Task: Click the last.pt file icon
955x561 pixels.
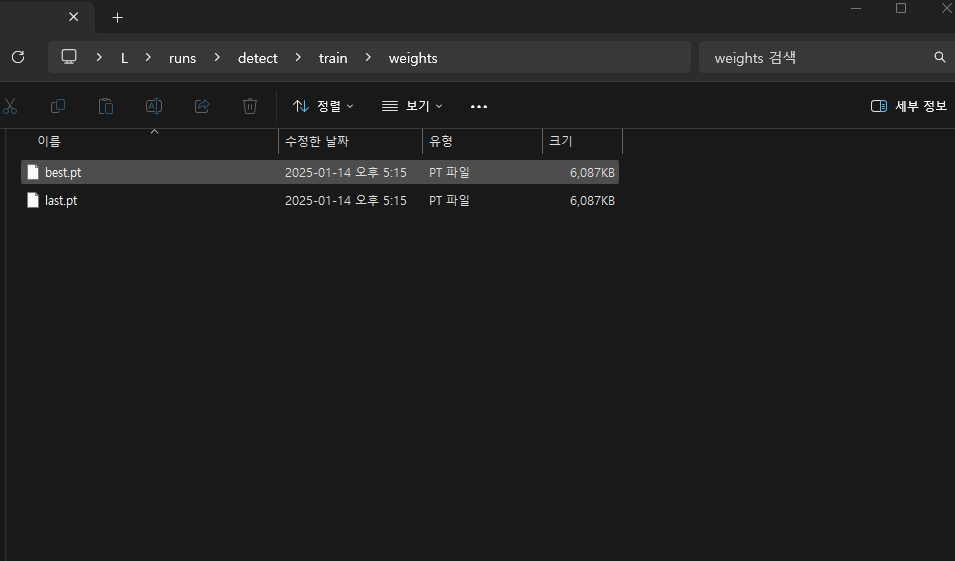Action: click(33, 200)
